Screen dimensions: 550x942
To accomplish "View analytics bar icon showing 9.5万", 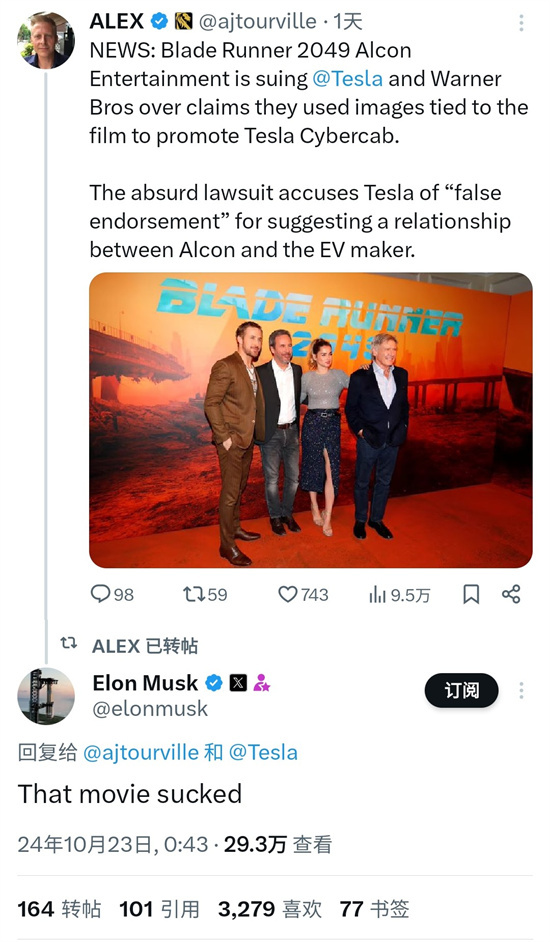I will [x=399, y=595].
